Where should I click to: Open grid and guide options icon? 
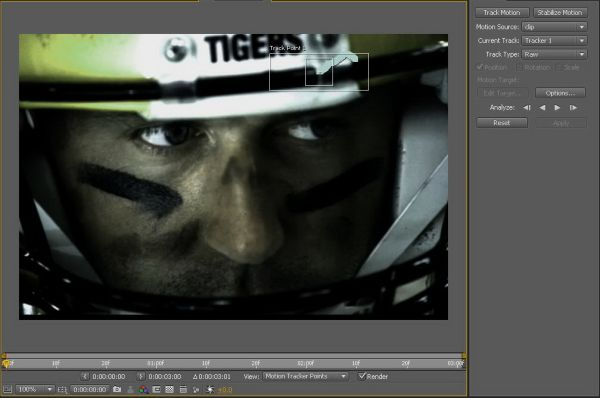coord(62,390)
